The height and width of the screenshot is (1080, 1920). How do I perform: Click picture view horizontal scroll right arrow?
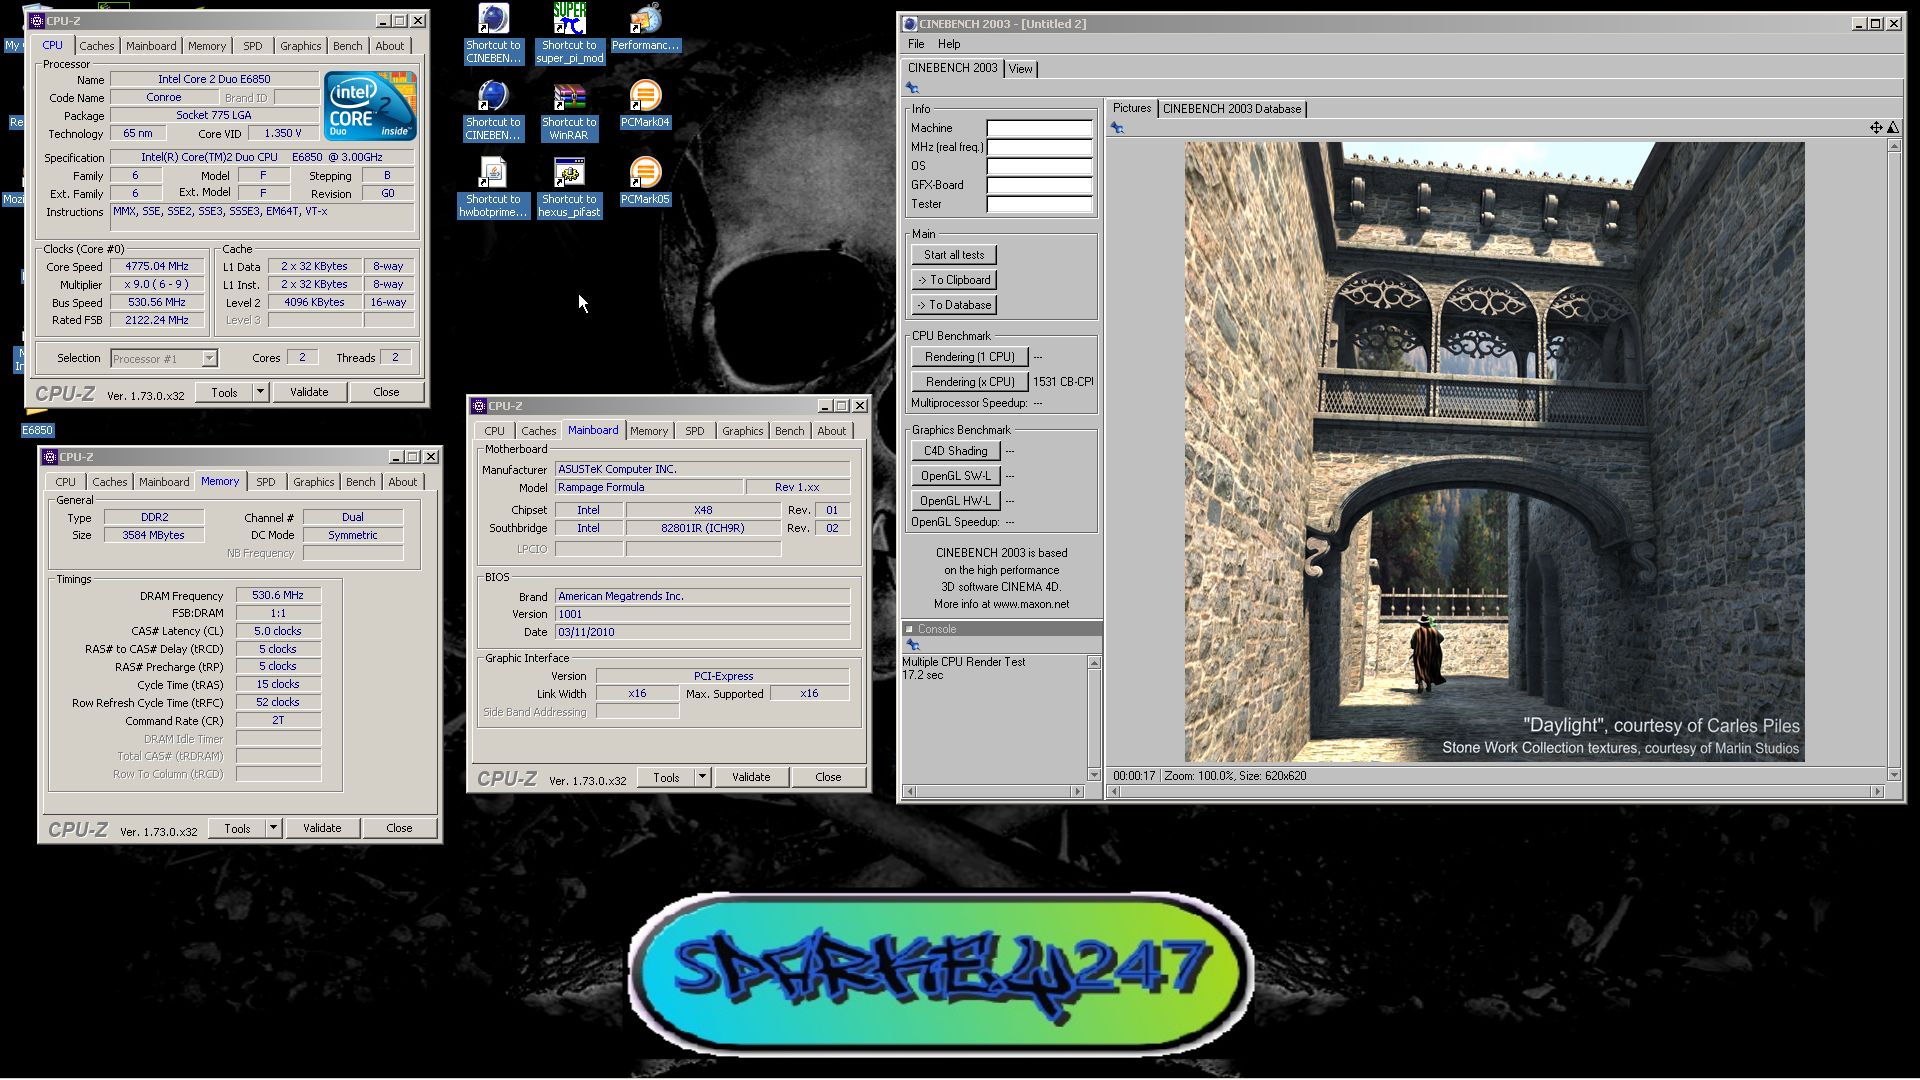pos(1877,791)
